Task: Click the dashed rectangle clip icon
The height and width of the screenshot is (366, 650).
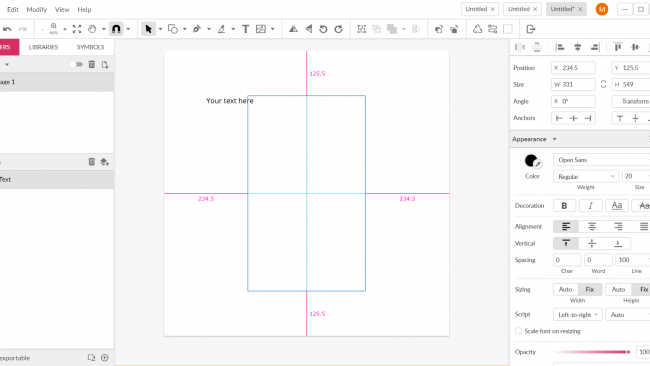Action: [x=508, y=29]
